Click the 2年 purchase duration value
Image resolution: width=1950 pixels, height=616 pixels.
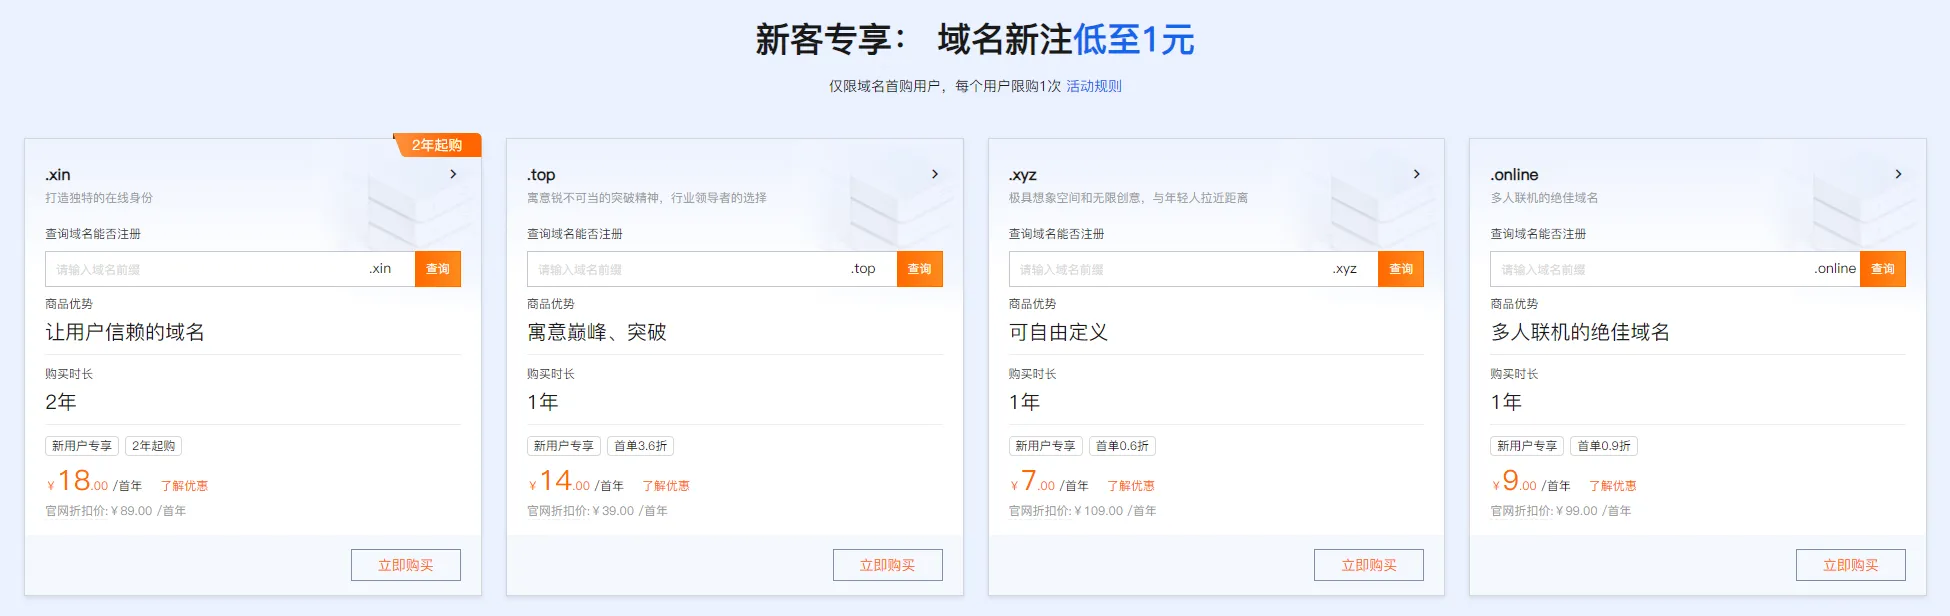click(x=61, y=402)
